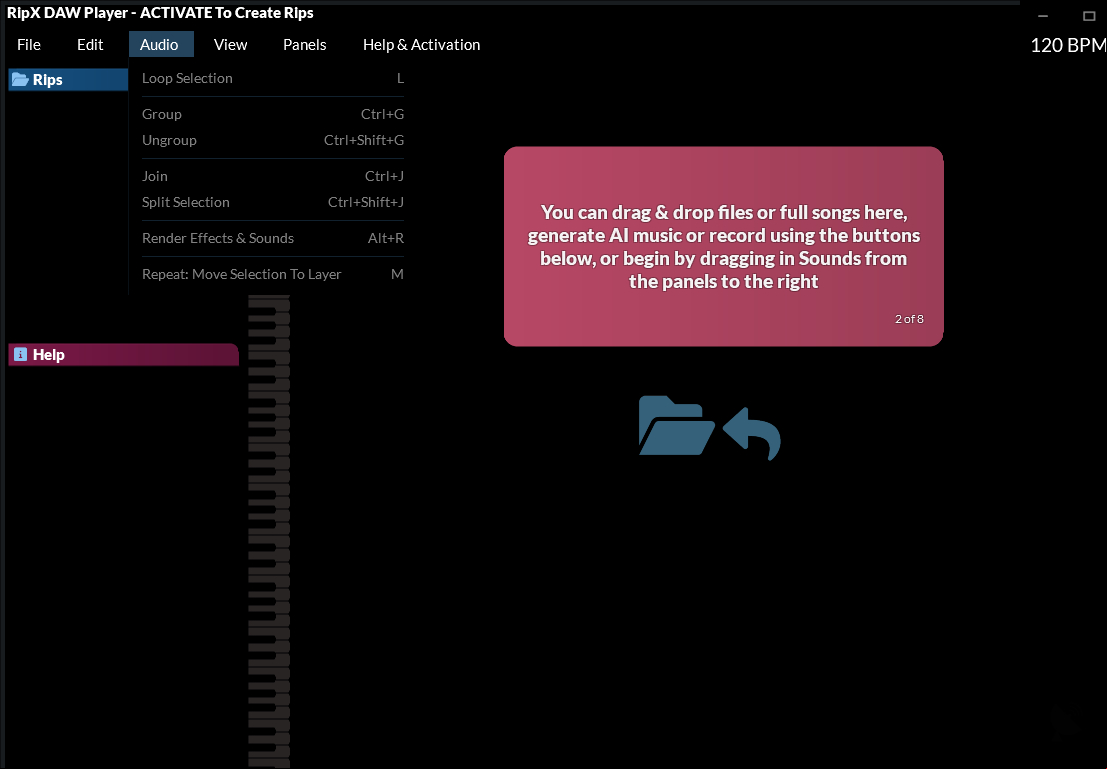
Task: Click the Help panel info icon
Action: pos(20,354)
